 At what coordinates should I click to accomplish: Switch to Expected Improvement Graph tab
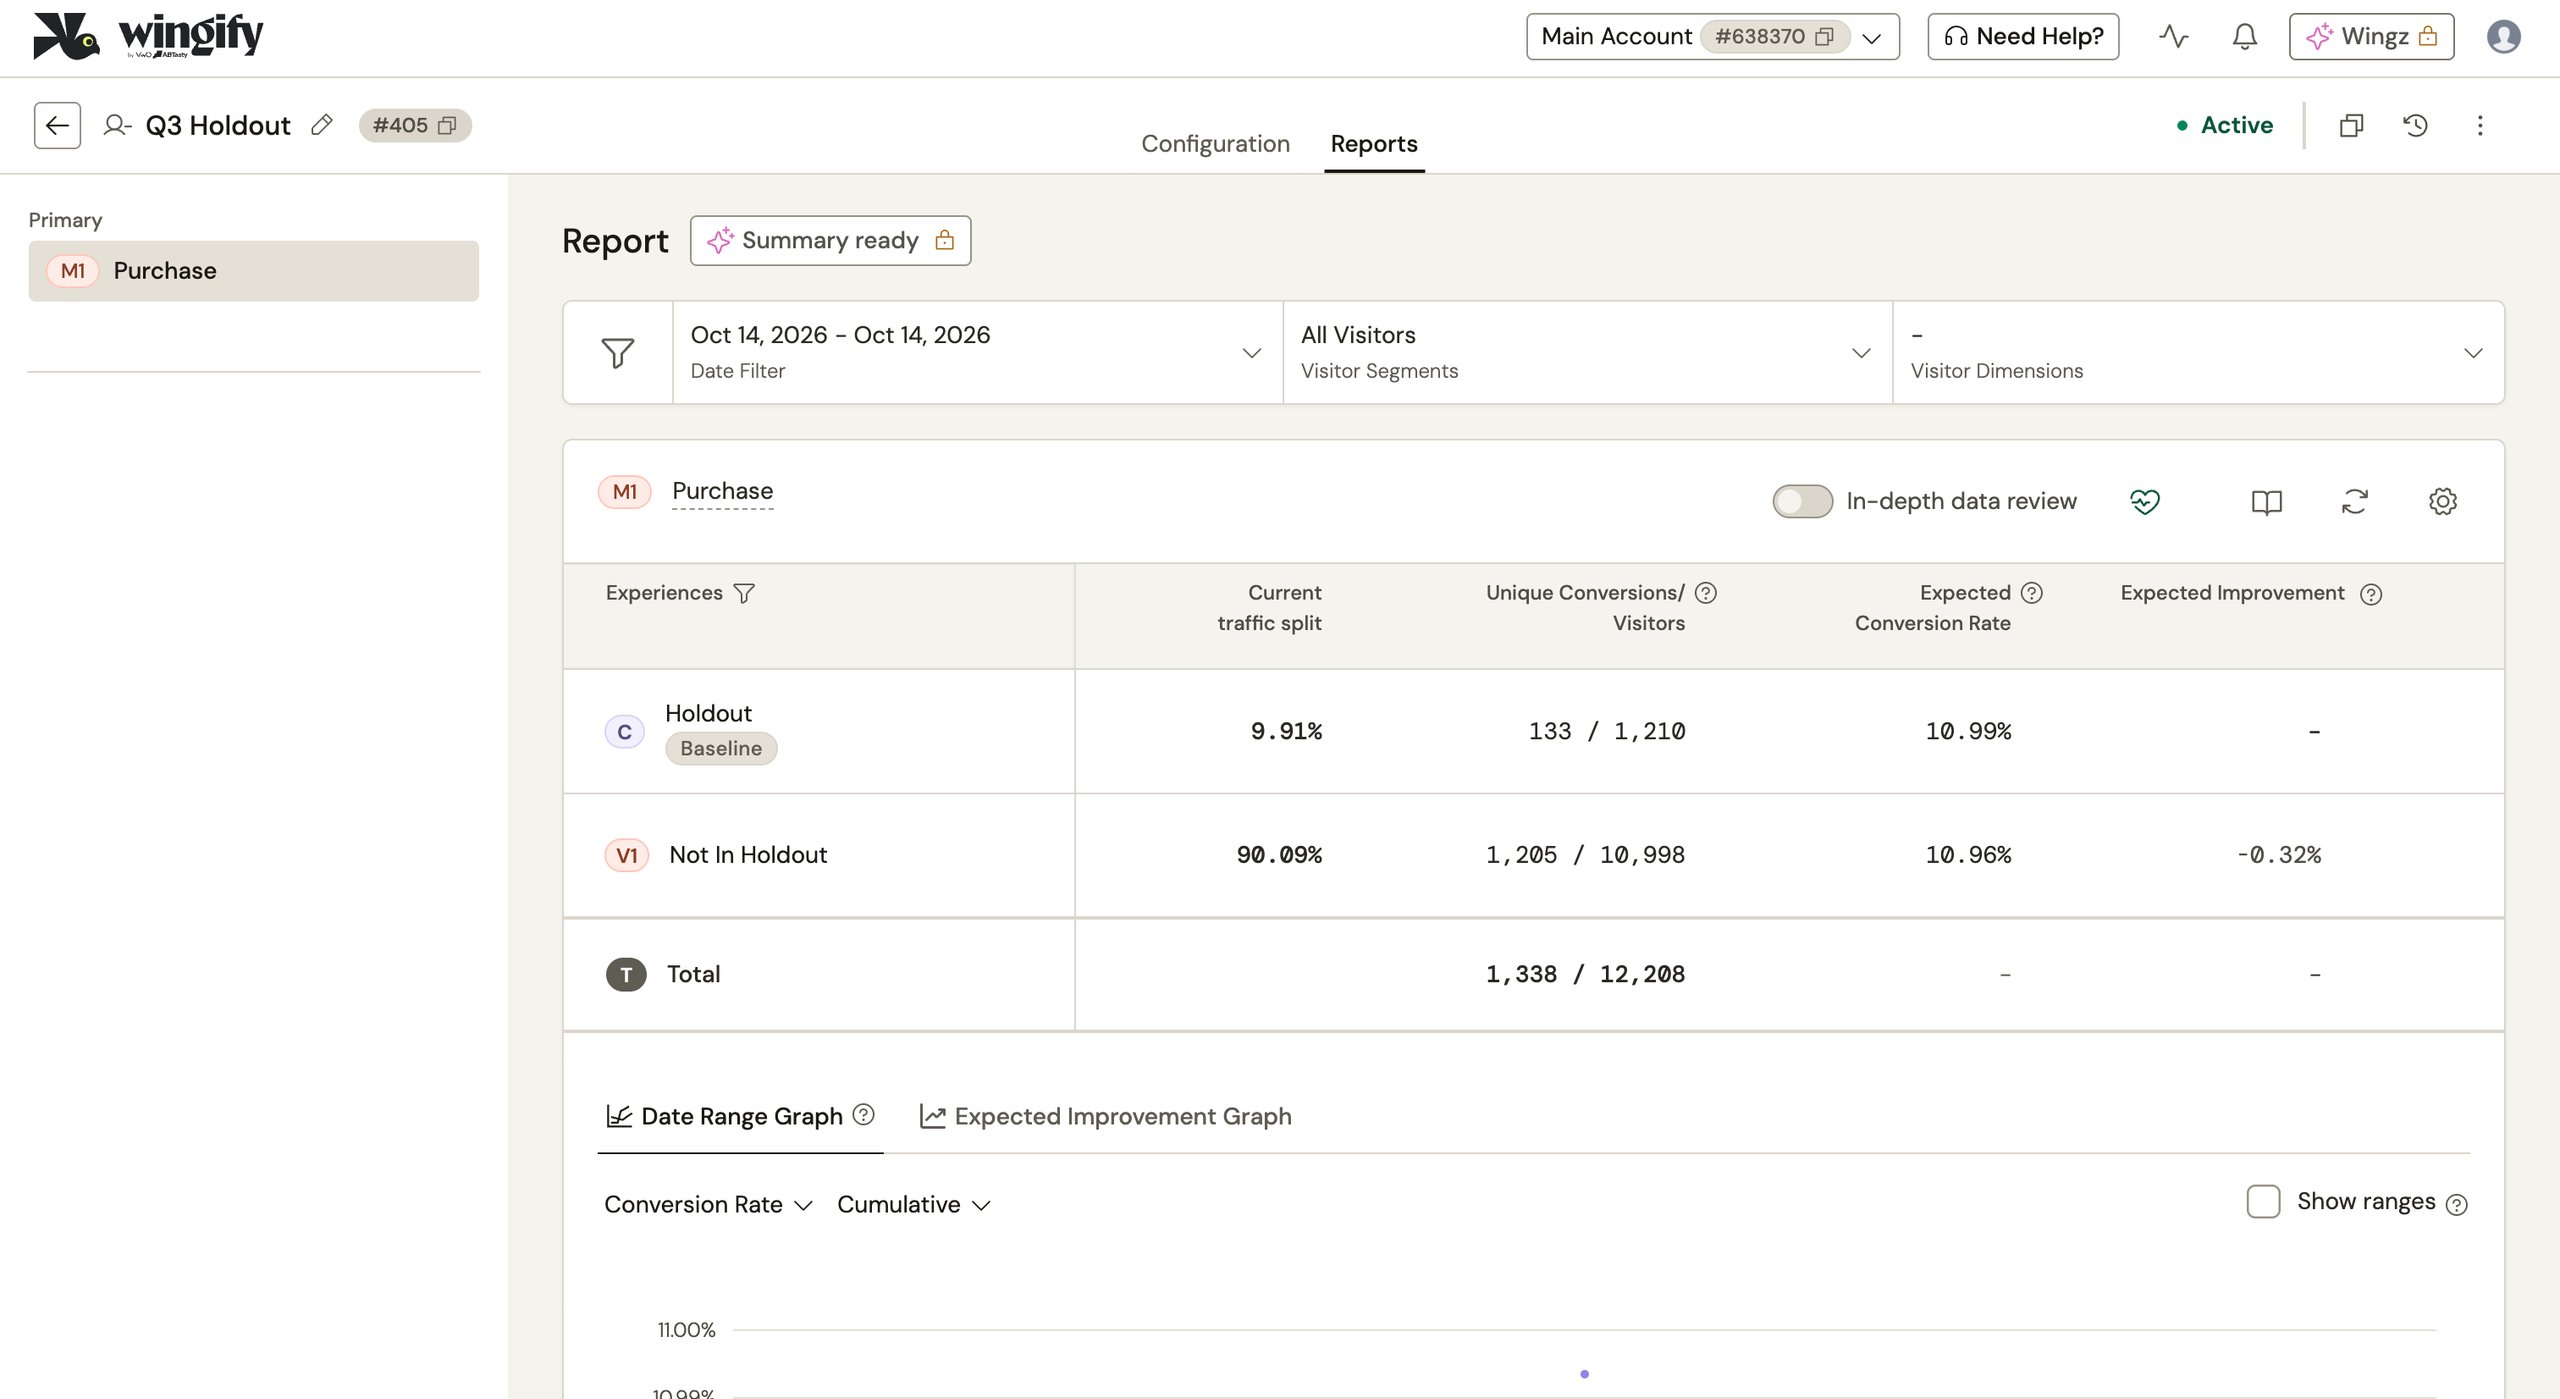tap(1105, 1116)
